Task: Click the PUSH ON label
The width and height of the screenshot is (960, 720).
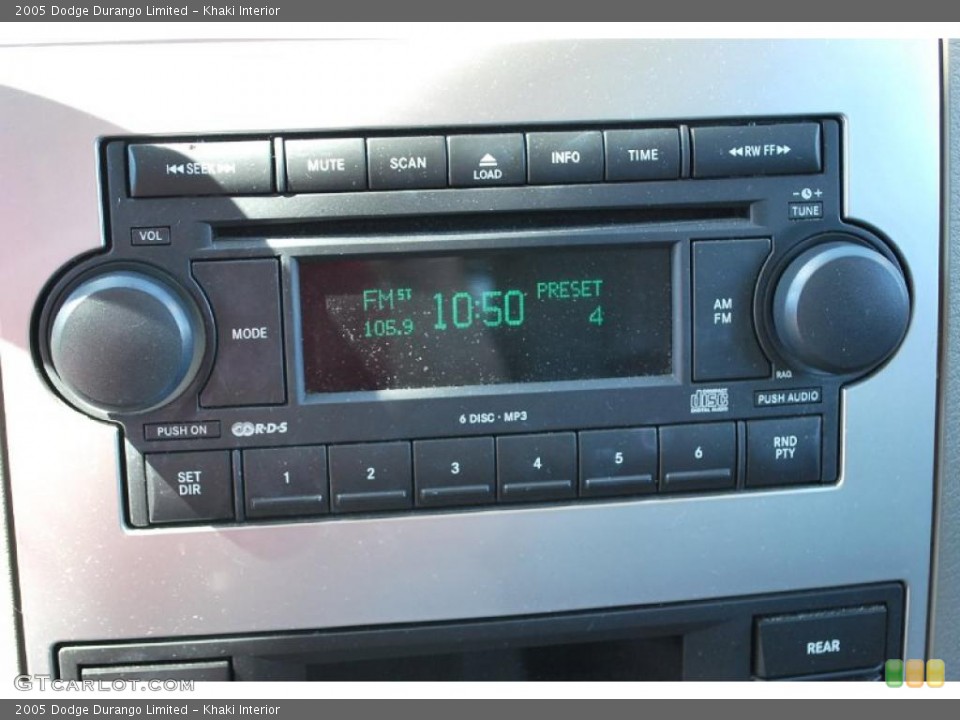Action: tap(181, 431)
